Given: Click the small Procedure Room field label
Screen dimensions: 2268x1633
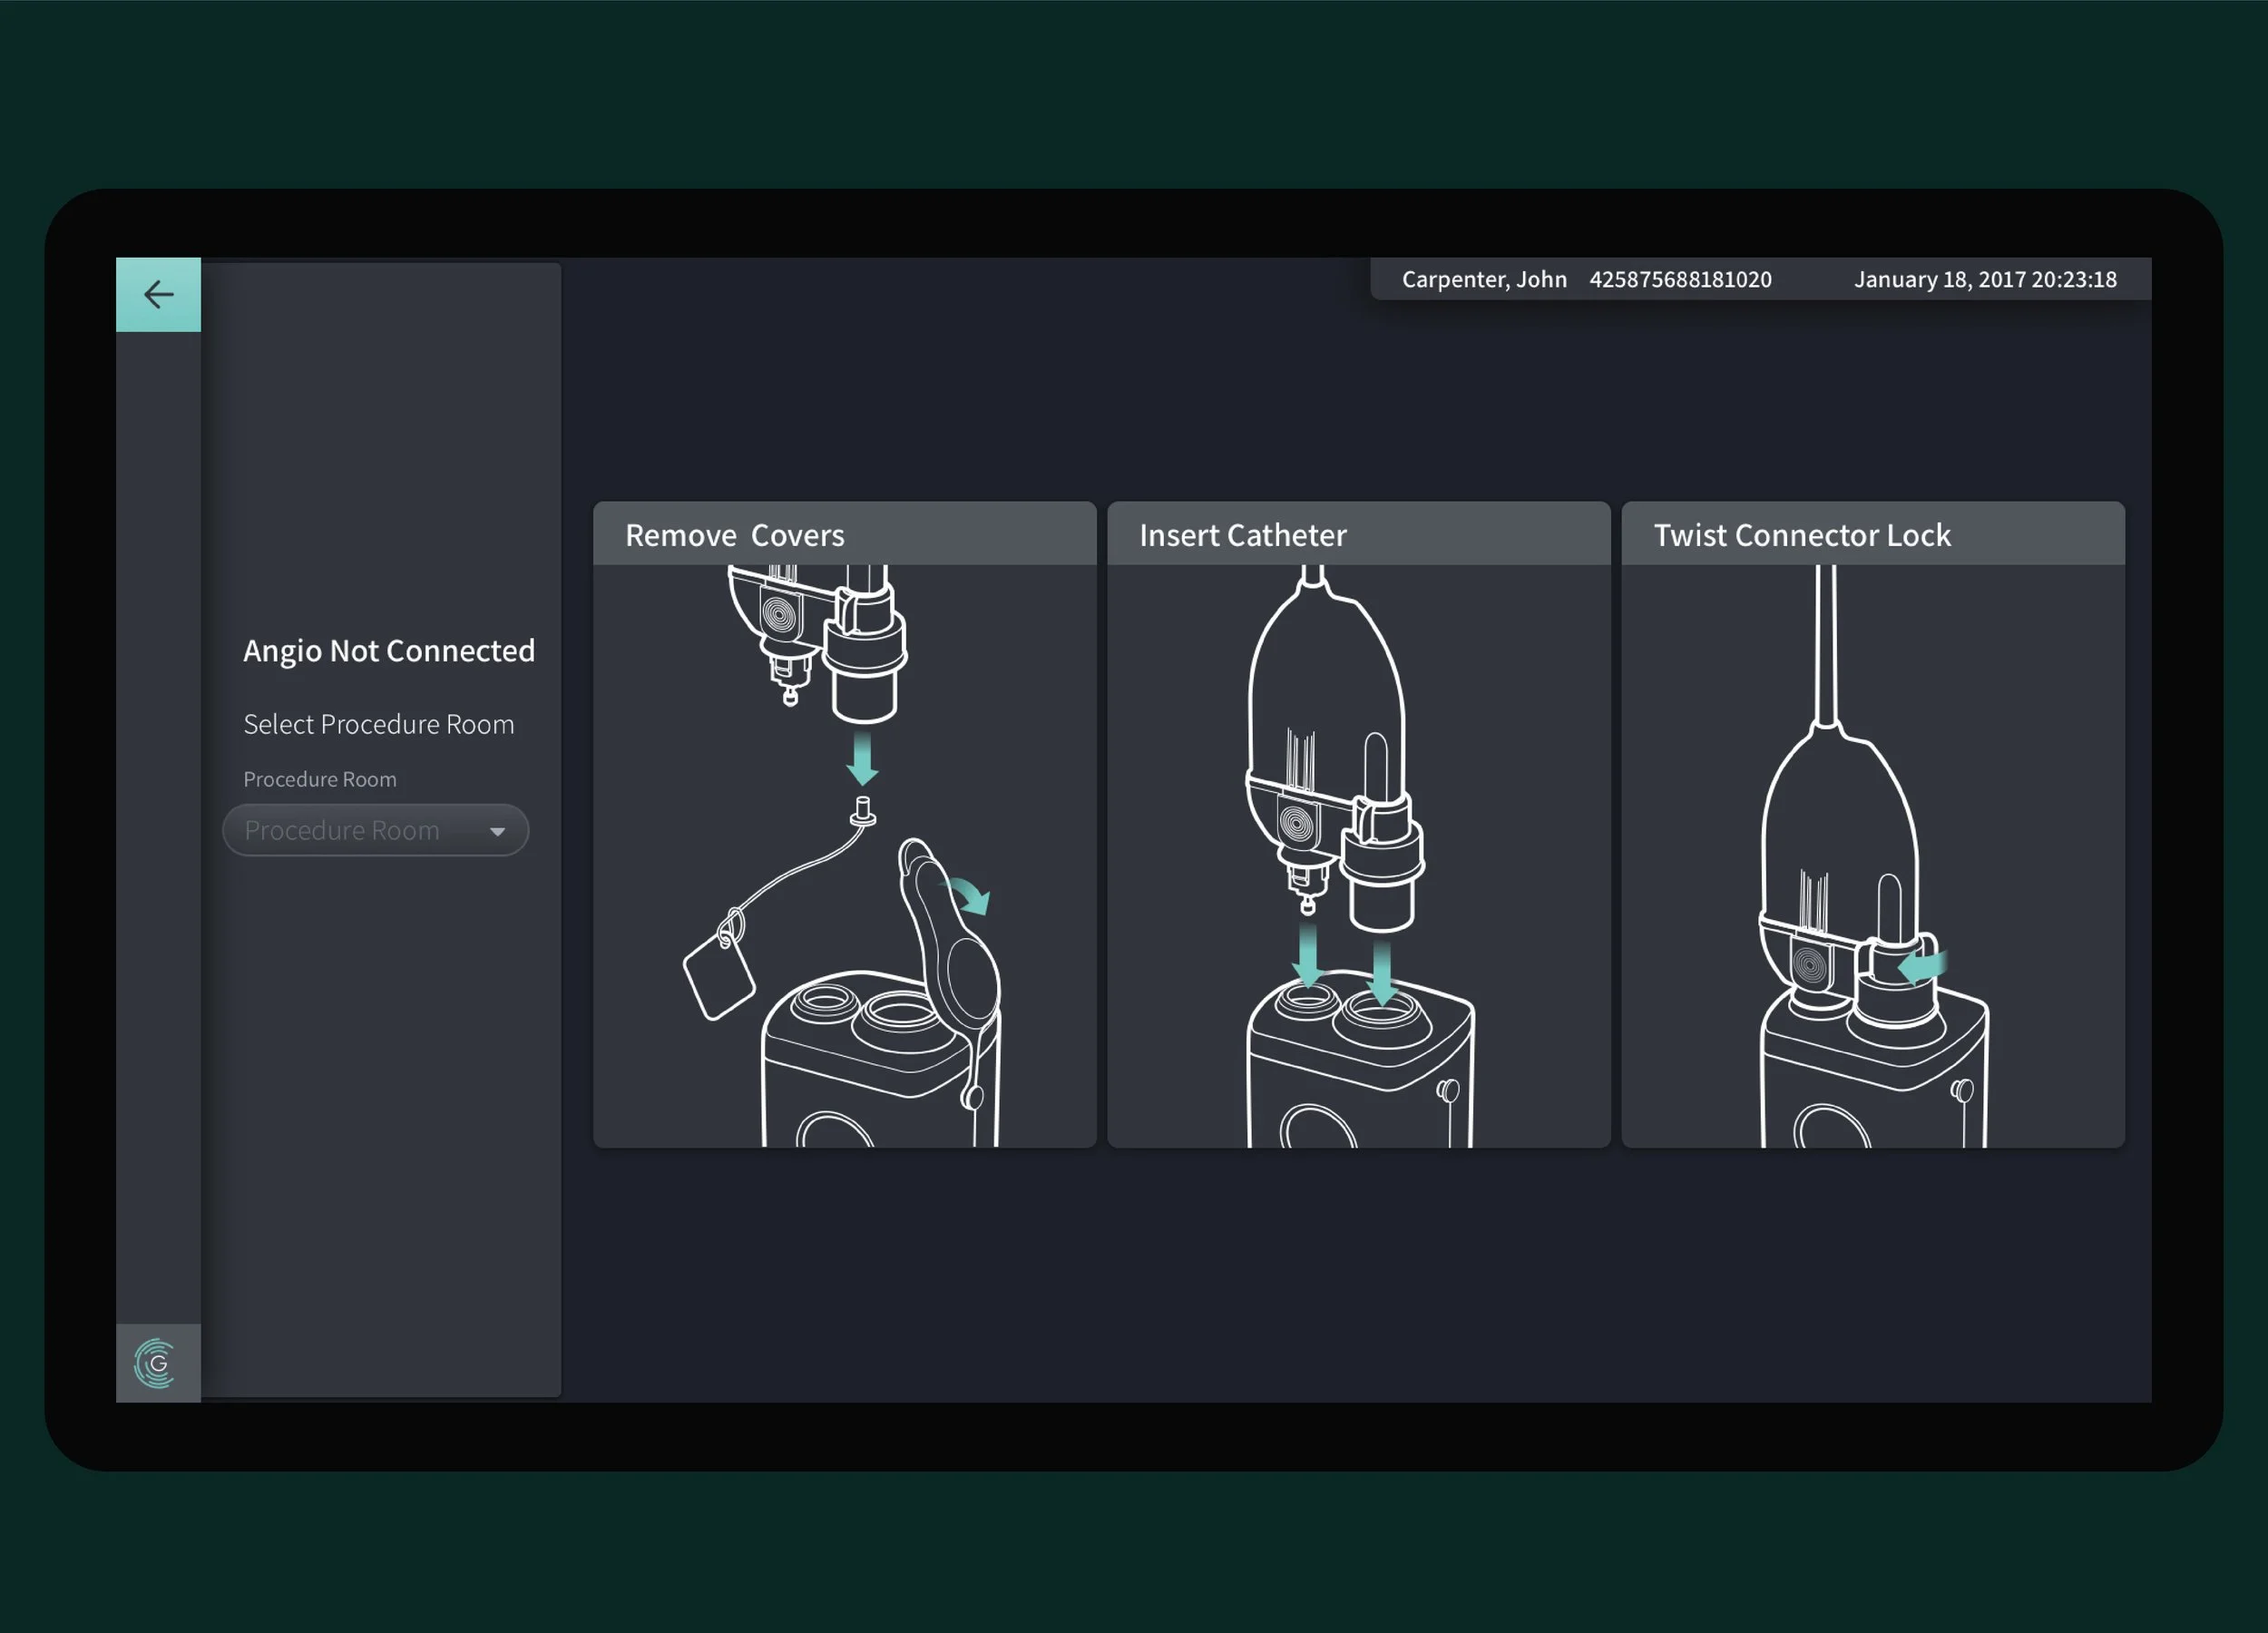Looking at the screenshot, I should click(x=320, y=779).
